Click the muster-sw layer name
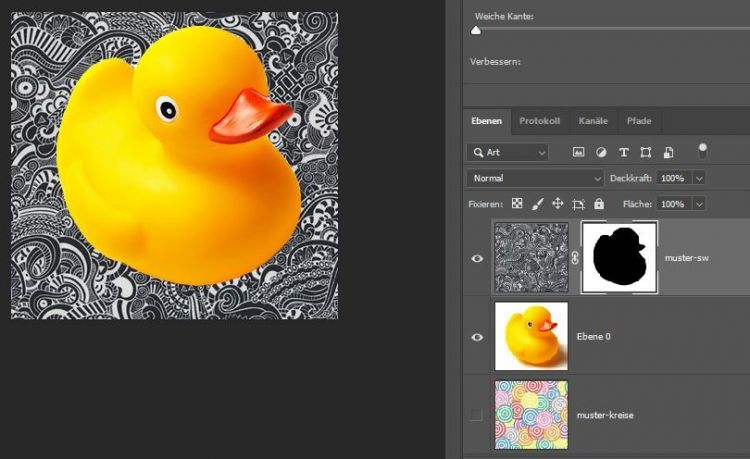 (x=686, y=258)
